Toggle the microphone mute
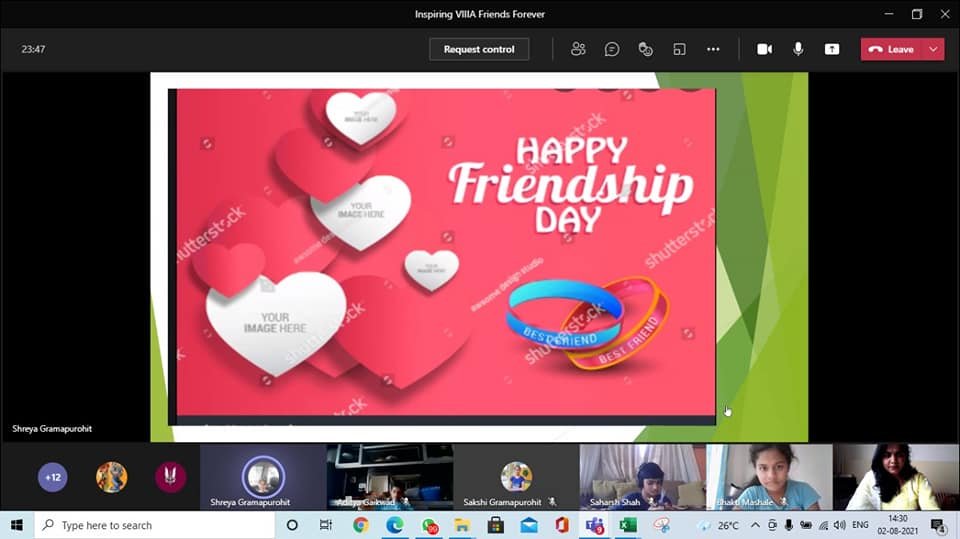 point(798,49)
